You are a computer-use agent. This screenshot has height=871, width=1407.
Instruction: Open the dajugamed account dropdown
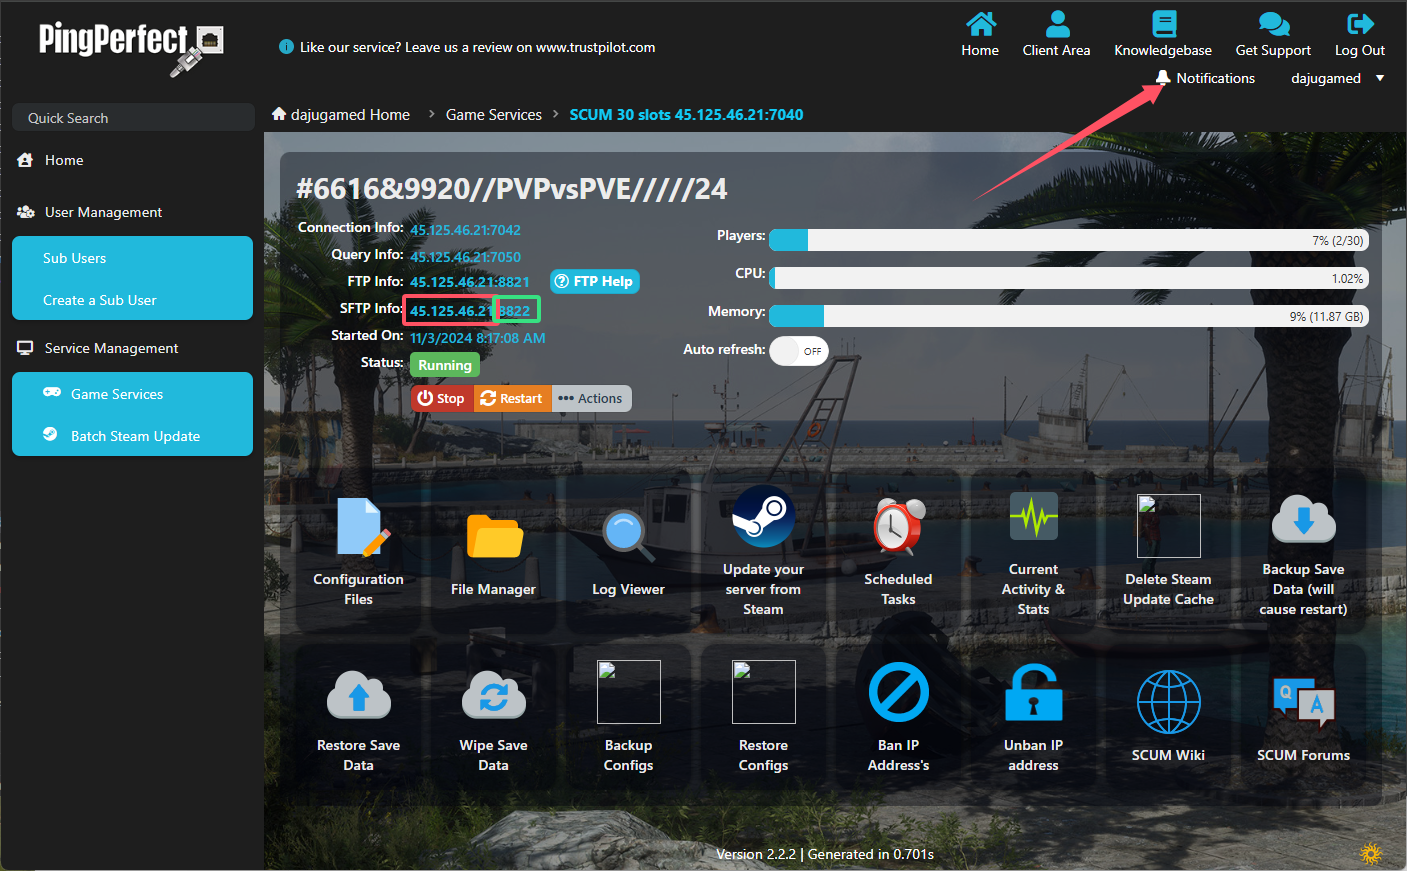tap(1337, 78)
